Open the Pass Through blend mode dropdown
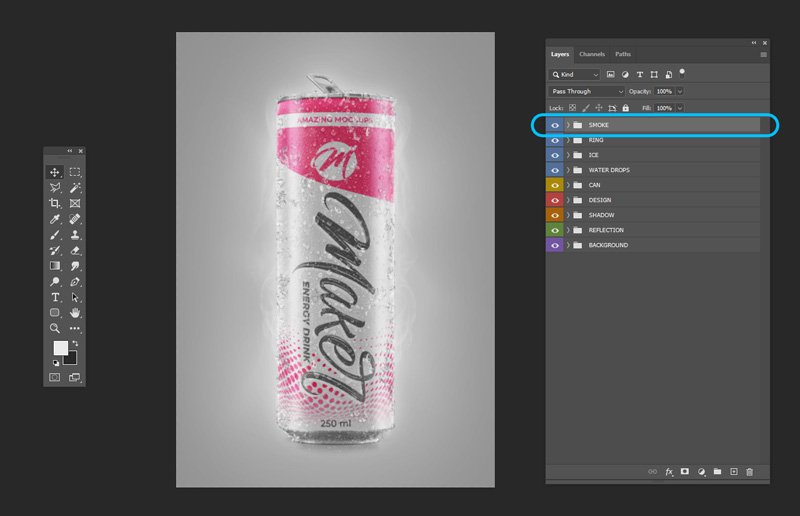Image resolution: width=800 pixels, height=516 pixels. tap(586, 91)
